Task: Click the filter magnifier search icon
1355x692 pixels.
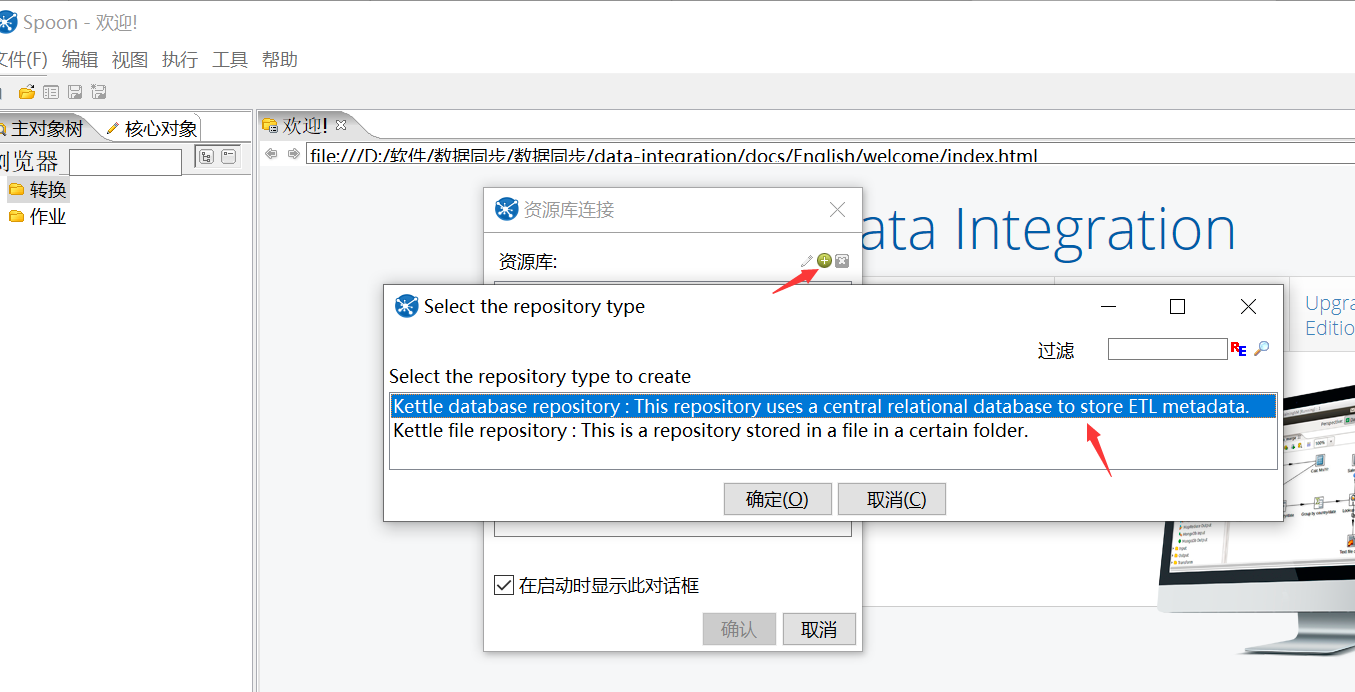Action: (1262, 348)
